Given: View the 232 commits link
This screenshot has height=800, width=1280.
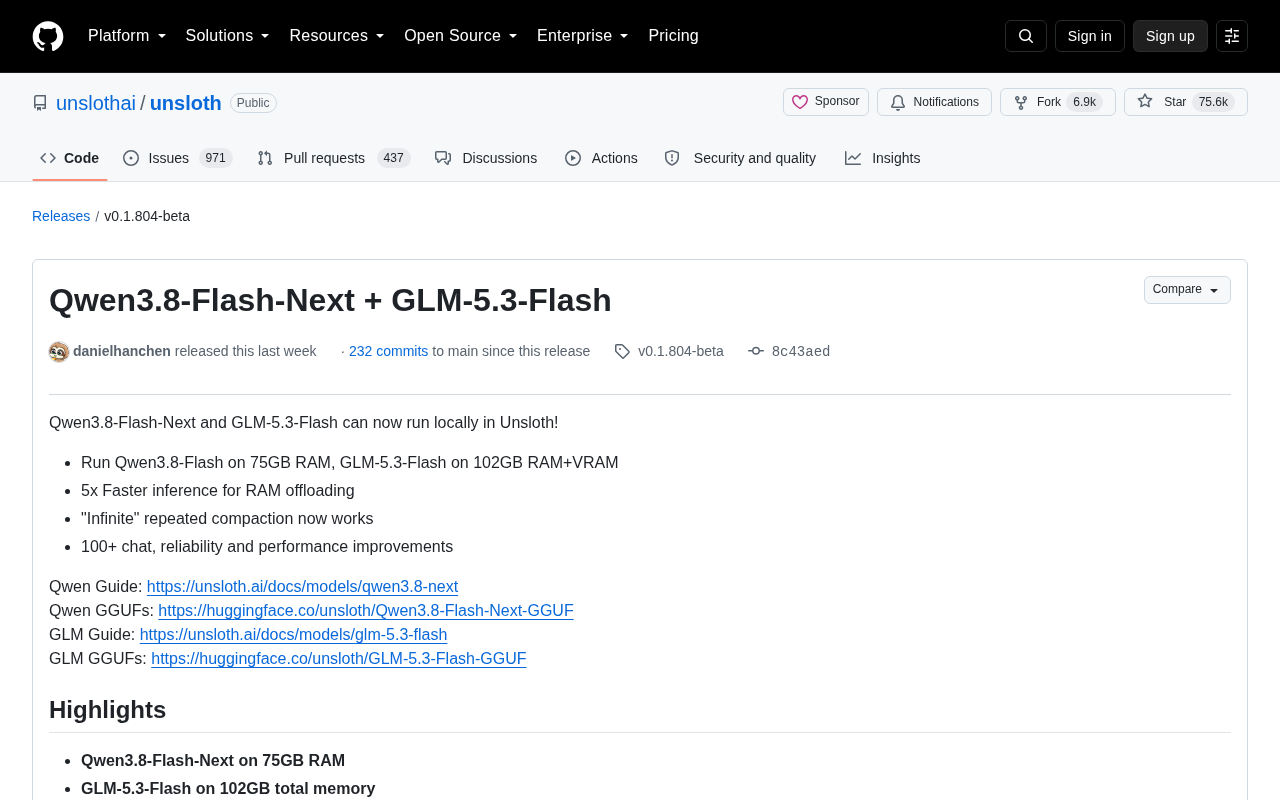Looking at the screenshot, I should coord(388,351).
